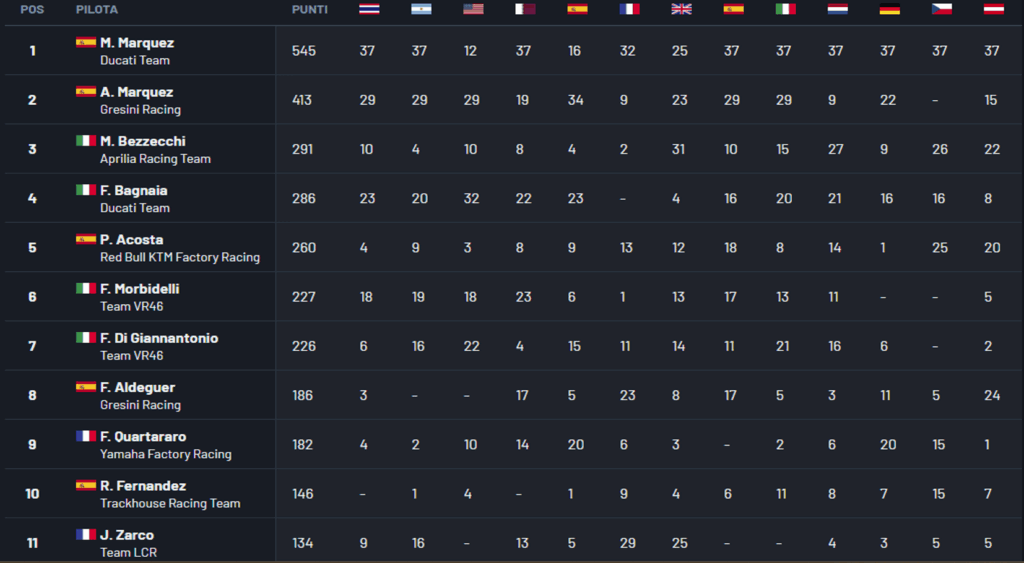Viewport: 1024px width, 563px height.
Task: Sort by the PUNTI column header
Action: tap(309, 10)
